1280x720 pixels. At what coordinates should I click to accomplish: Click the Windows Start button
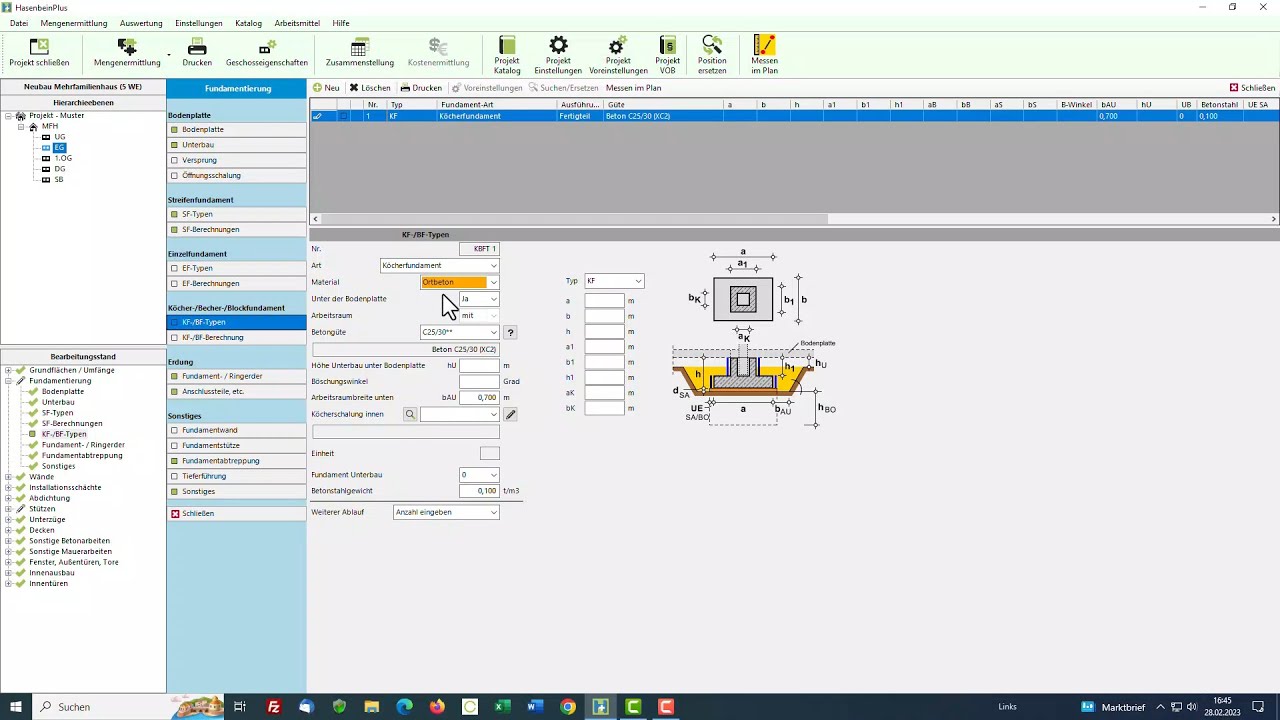(x=16, y=707)
